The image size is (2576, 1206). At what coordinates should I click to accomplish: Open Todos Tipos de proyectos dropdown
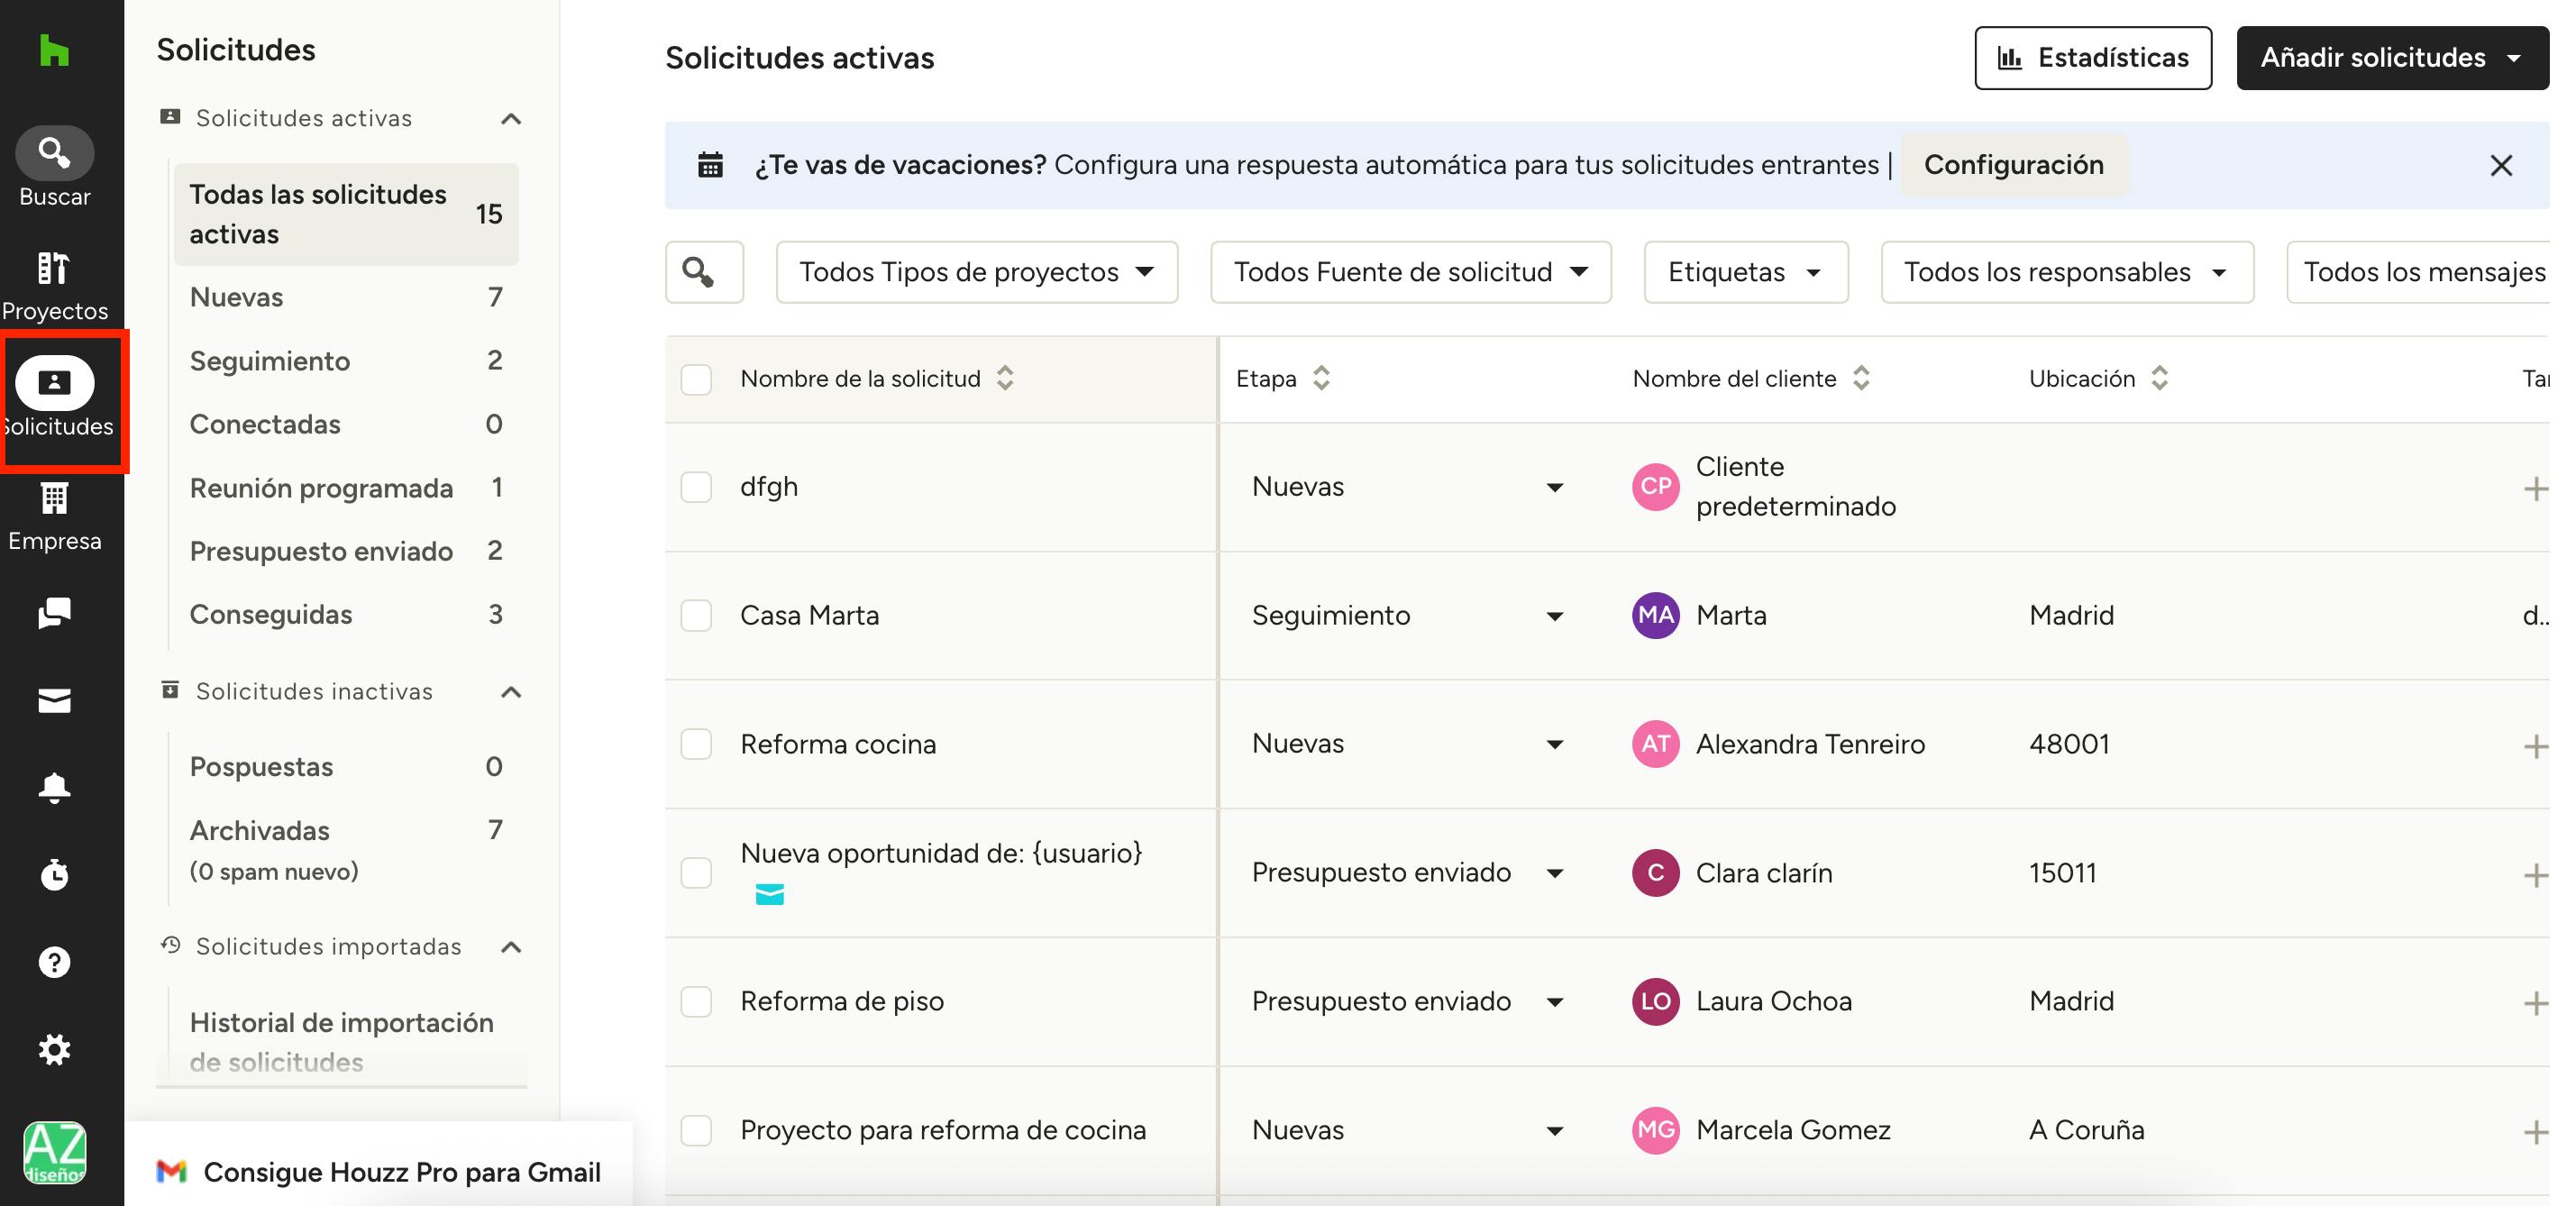[976, 272]
